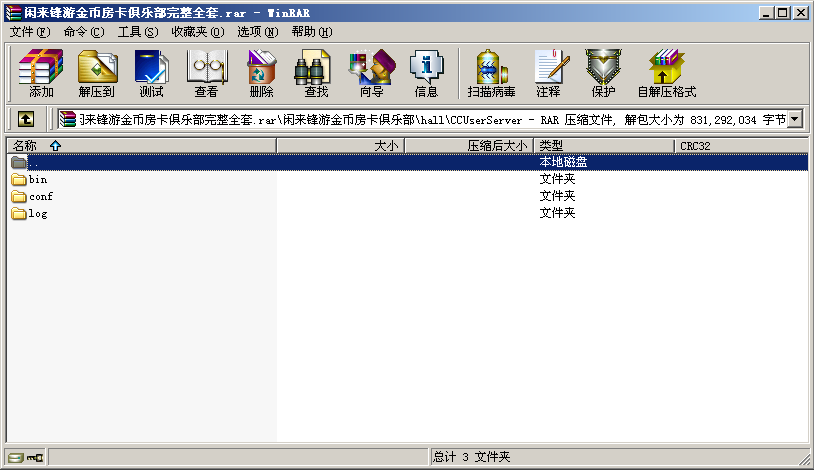Open the Favorites (收藏夹) menu
Screen dimensions: 814x470
coord(194,32)
